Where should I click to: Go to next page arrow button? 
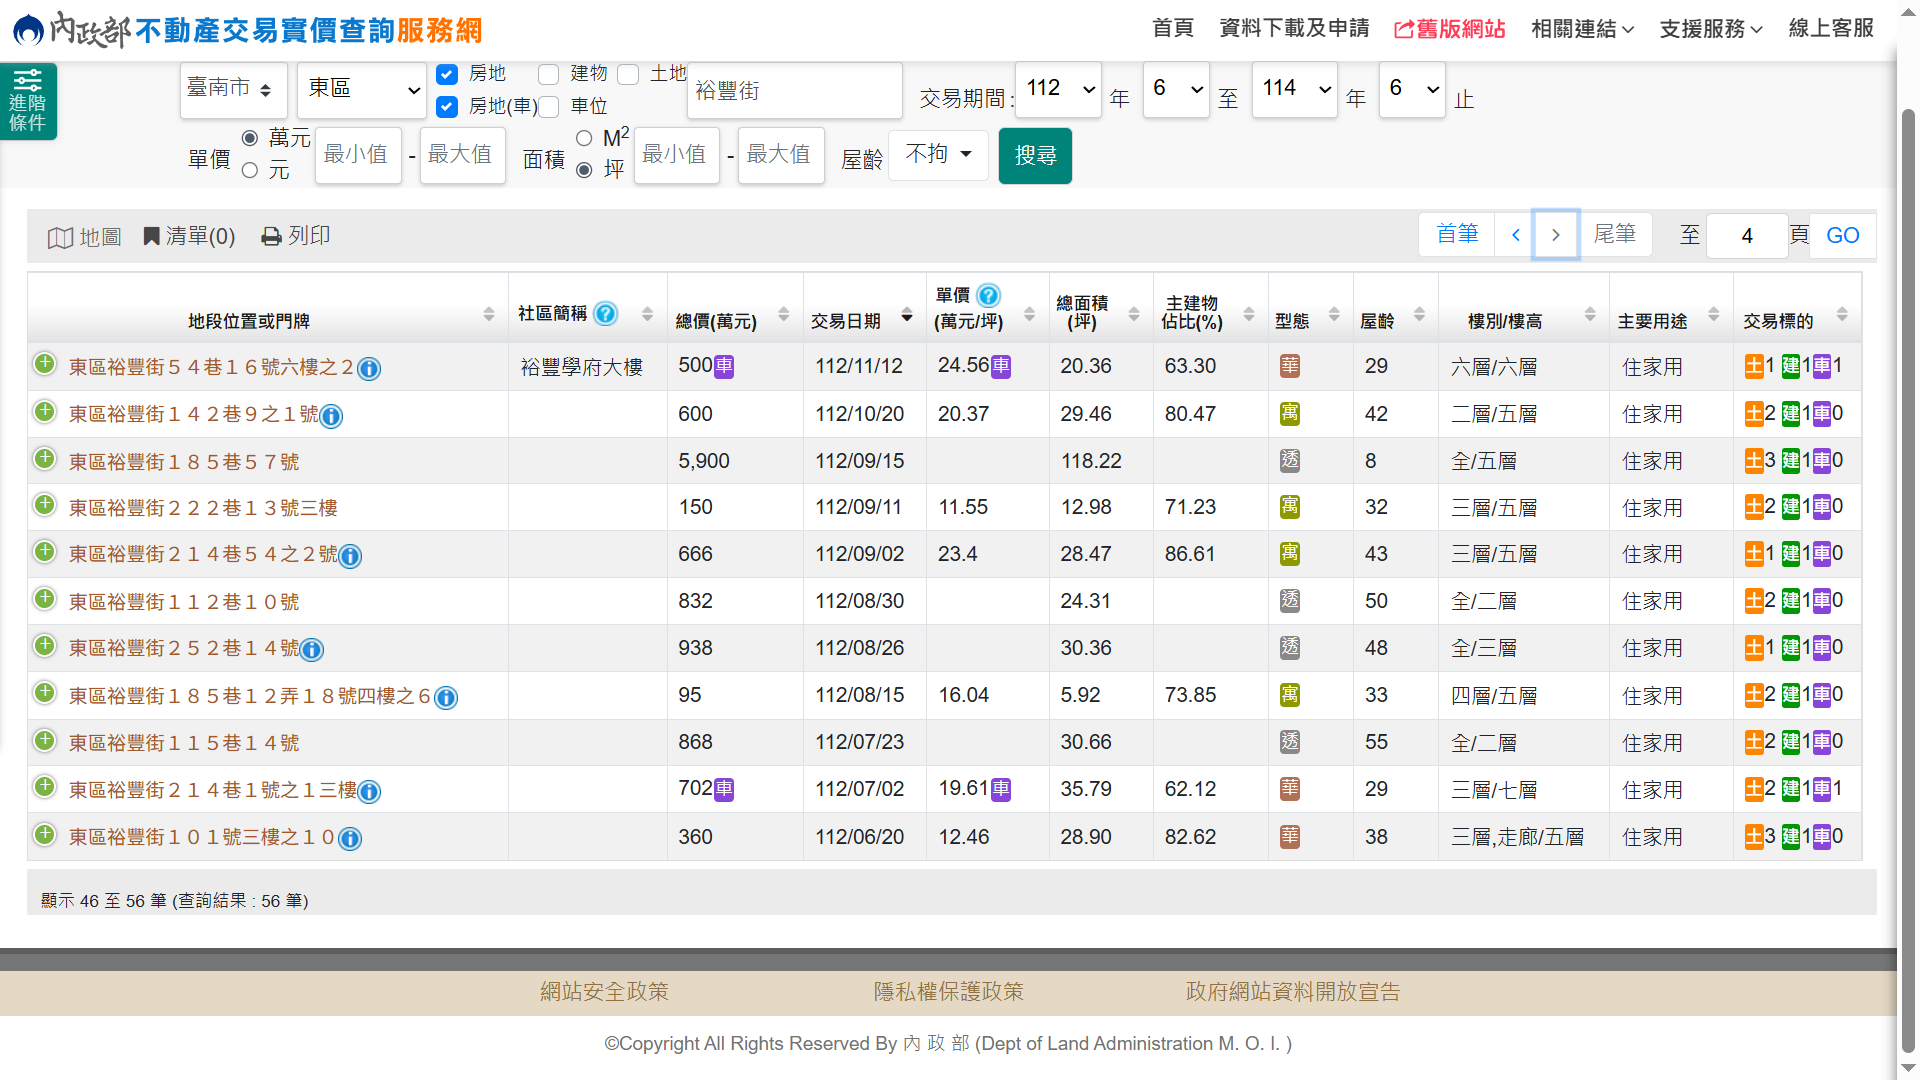[1556, 235]
